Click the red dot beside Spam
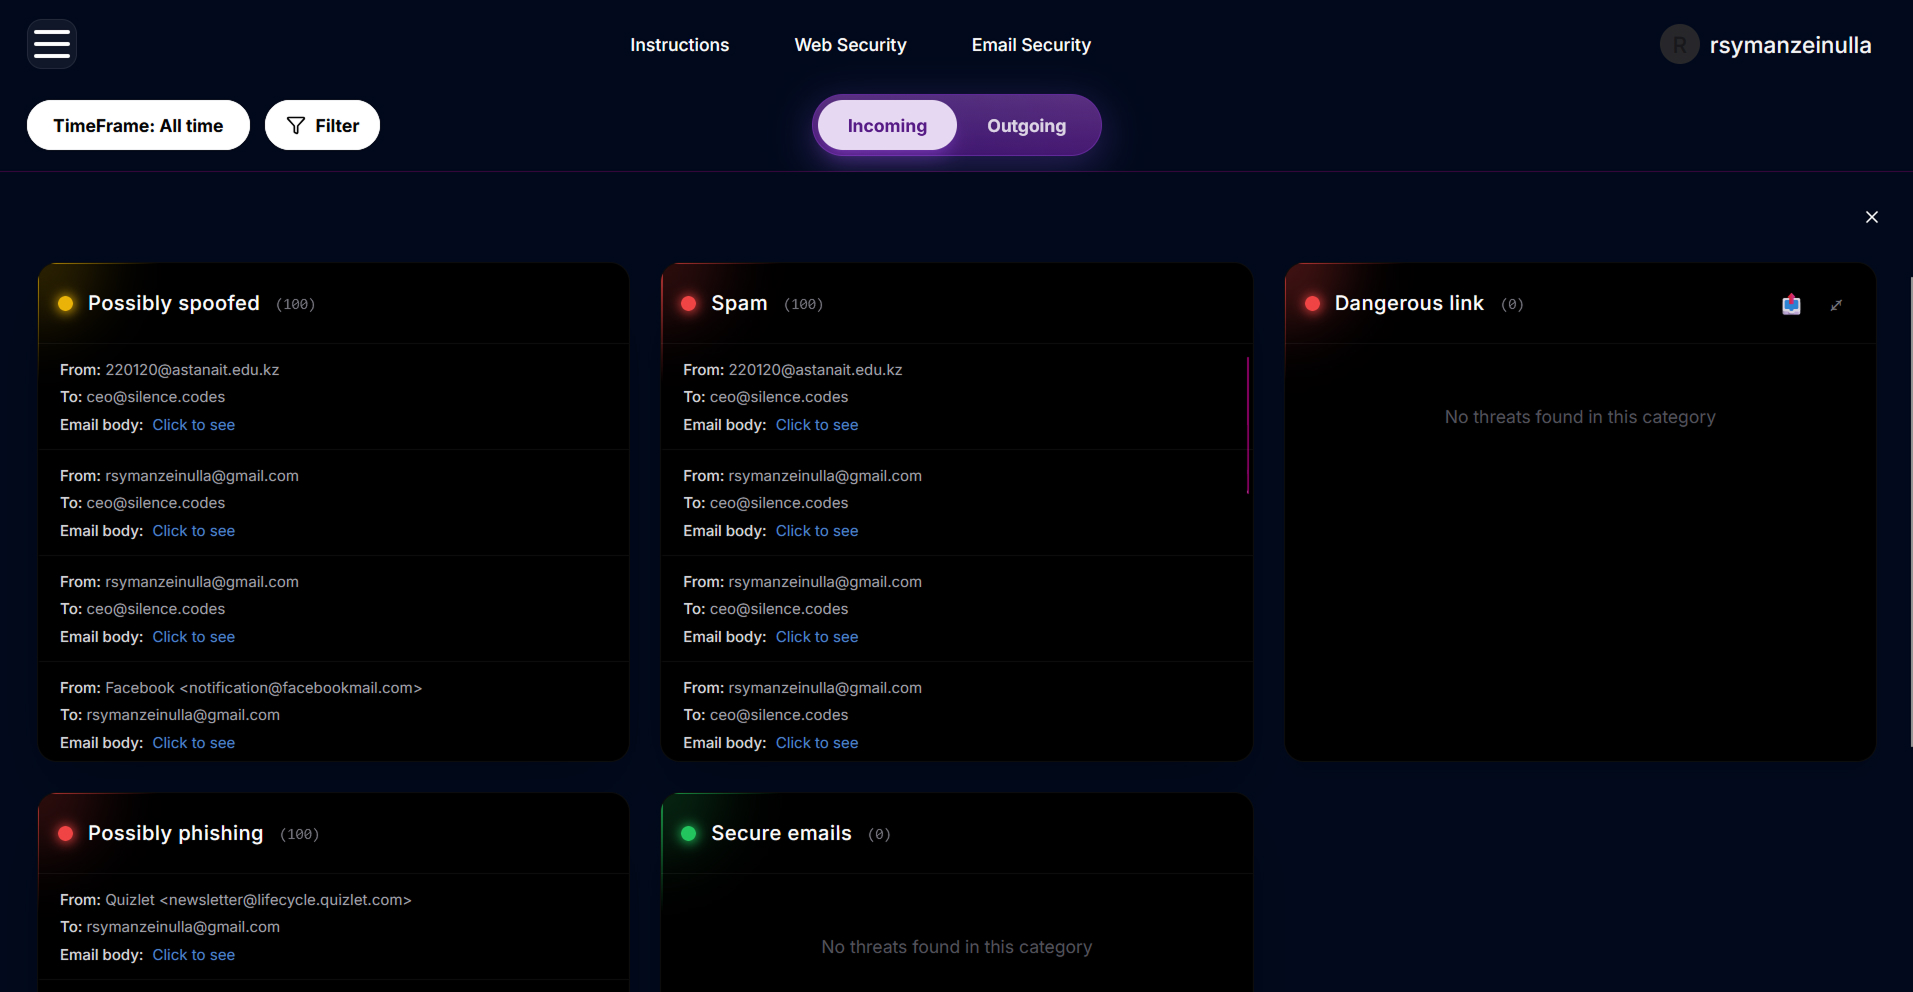Viewport: 1913px width, 992px height. pos(689,304)
